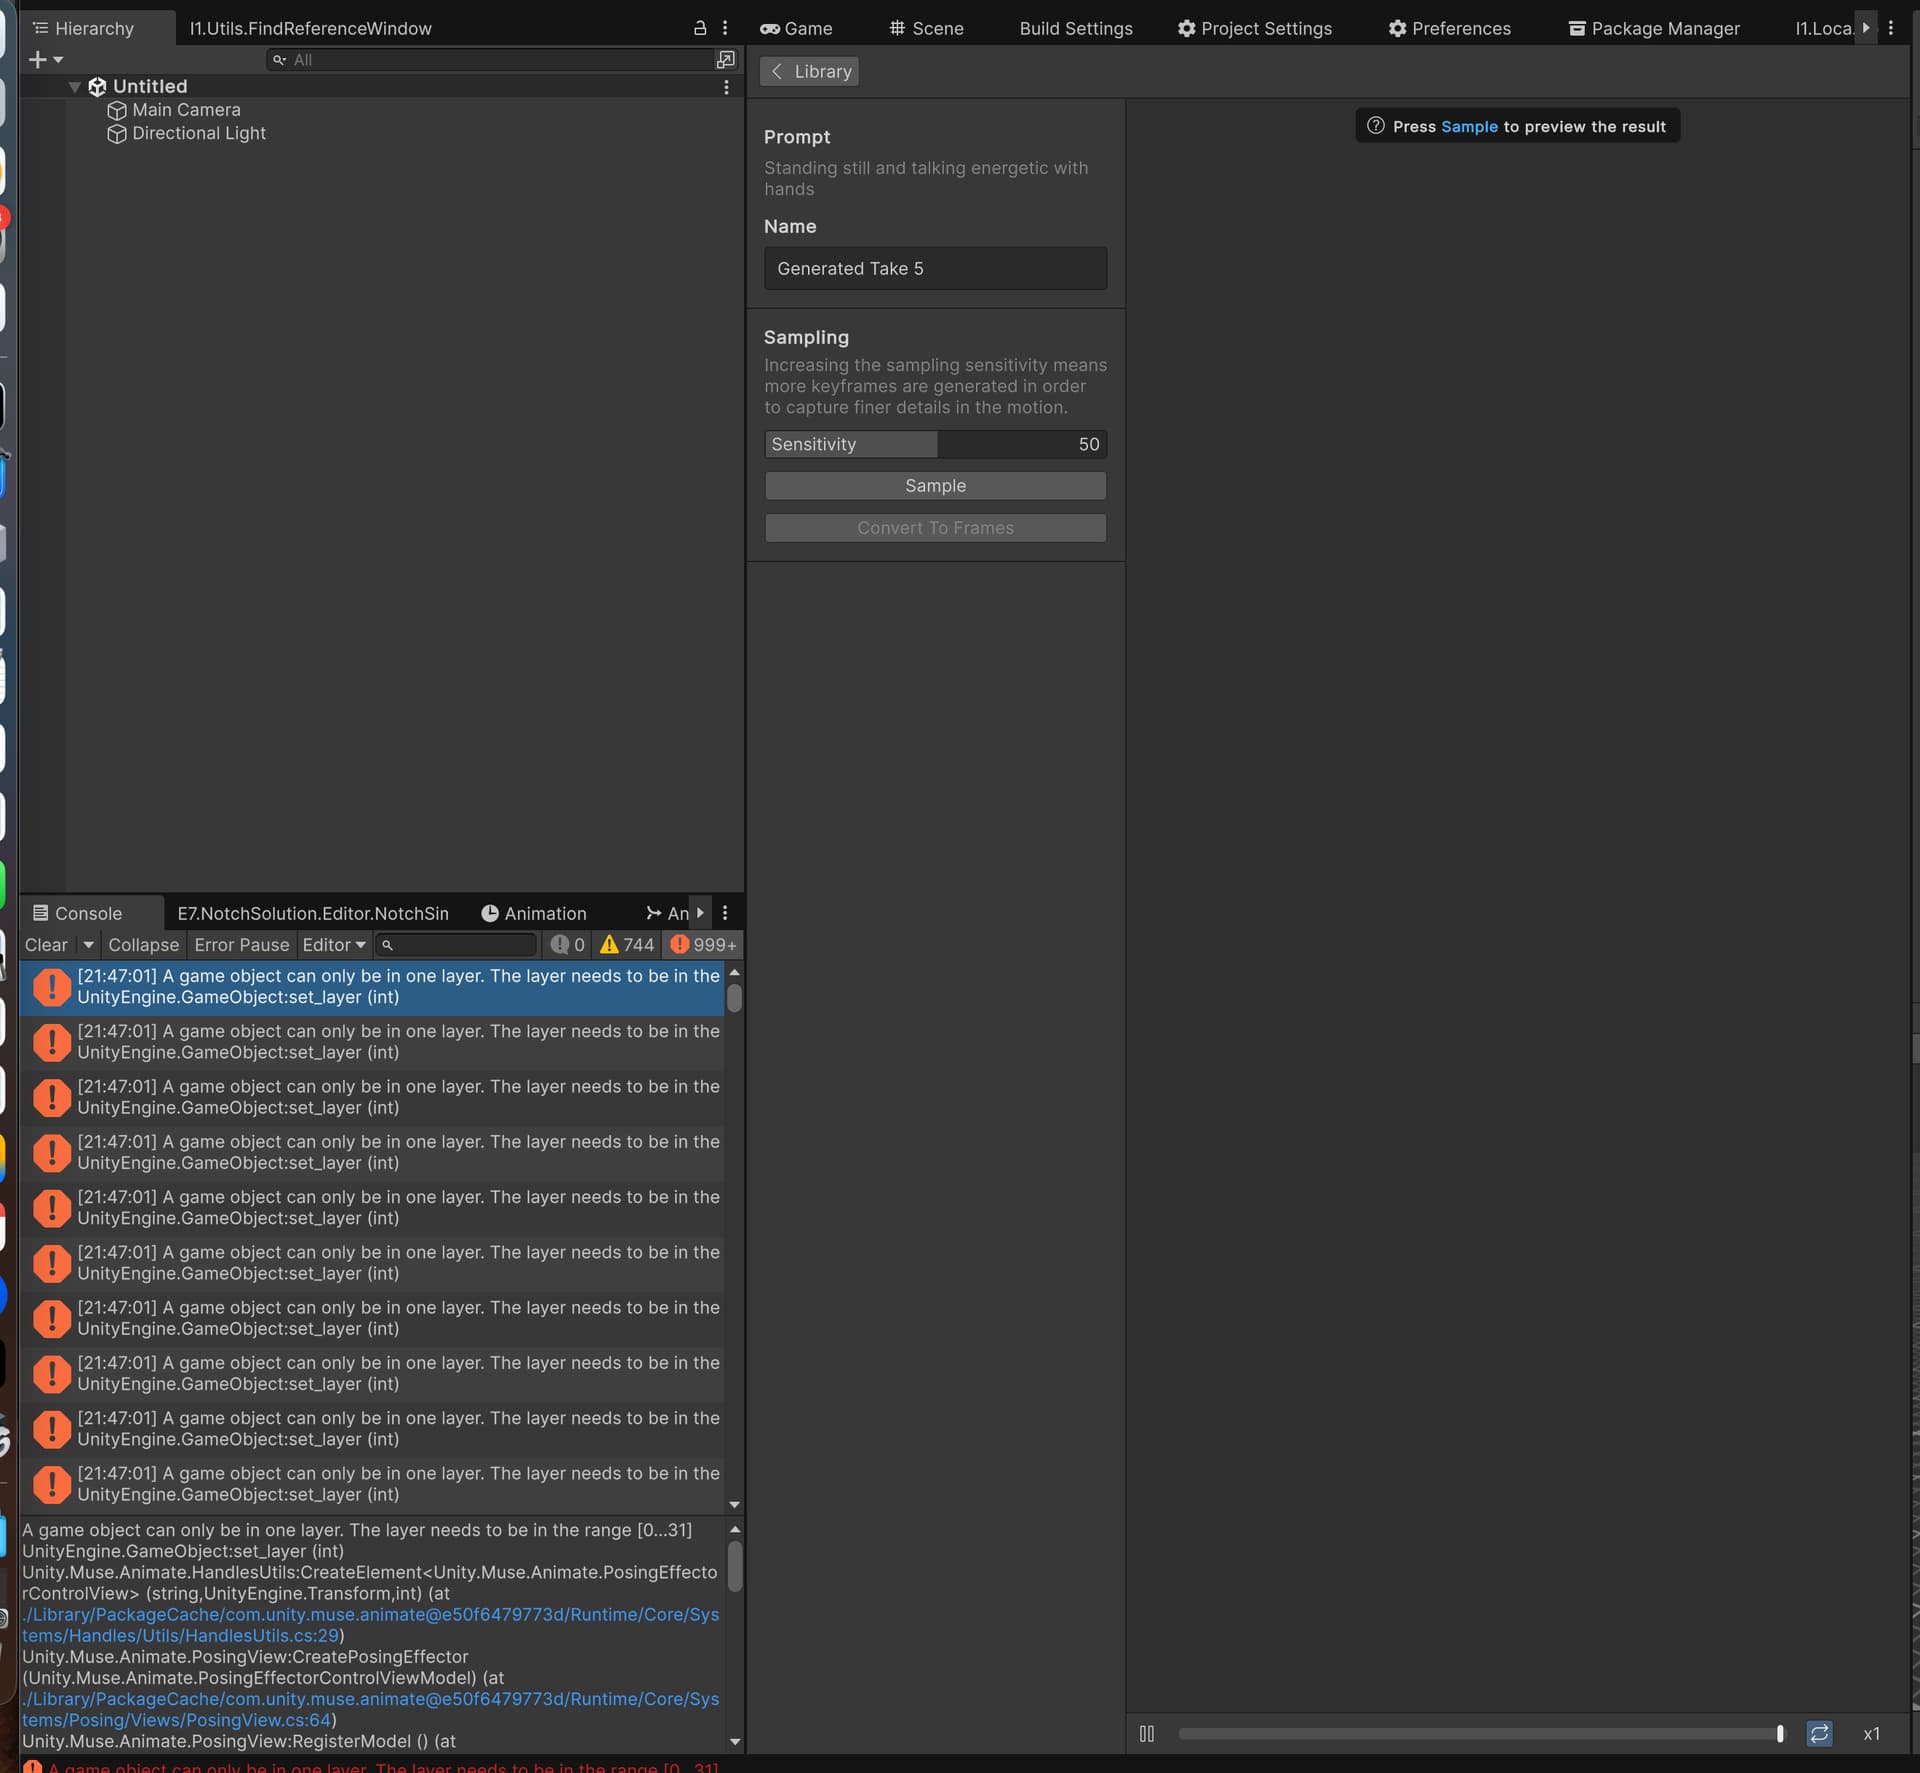The image size is (1920, 1773).
Task: Open the Editor dropdown in the Console toolbar
Action: (333, 945)
